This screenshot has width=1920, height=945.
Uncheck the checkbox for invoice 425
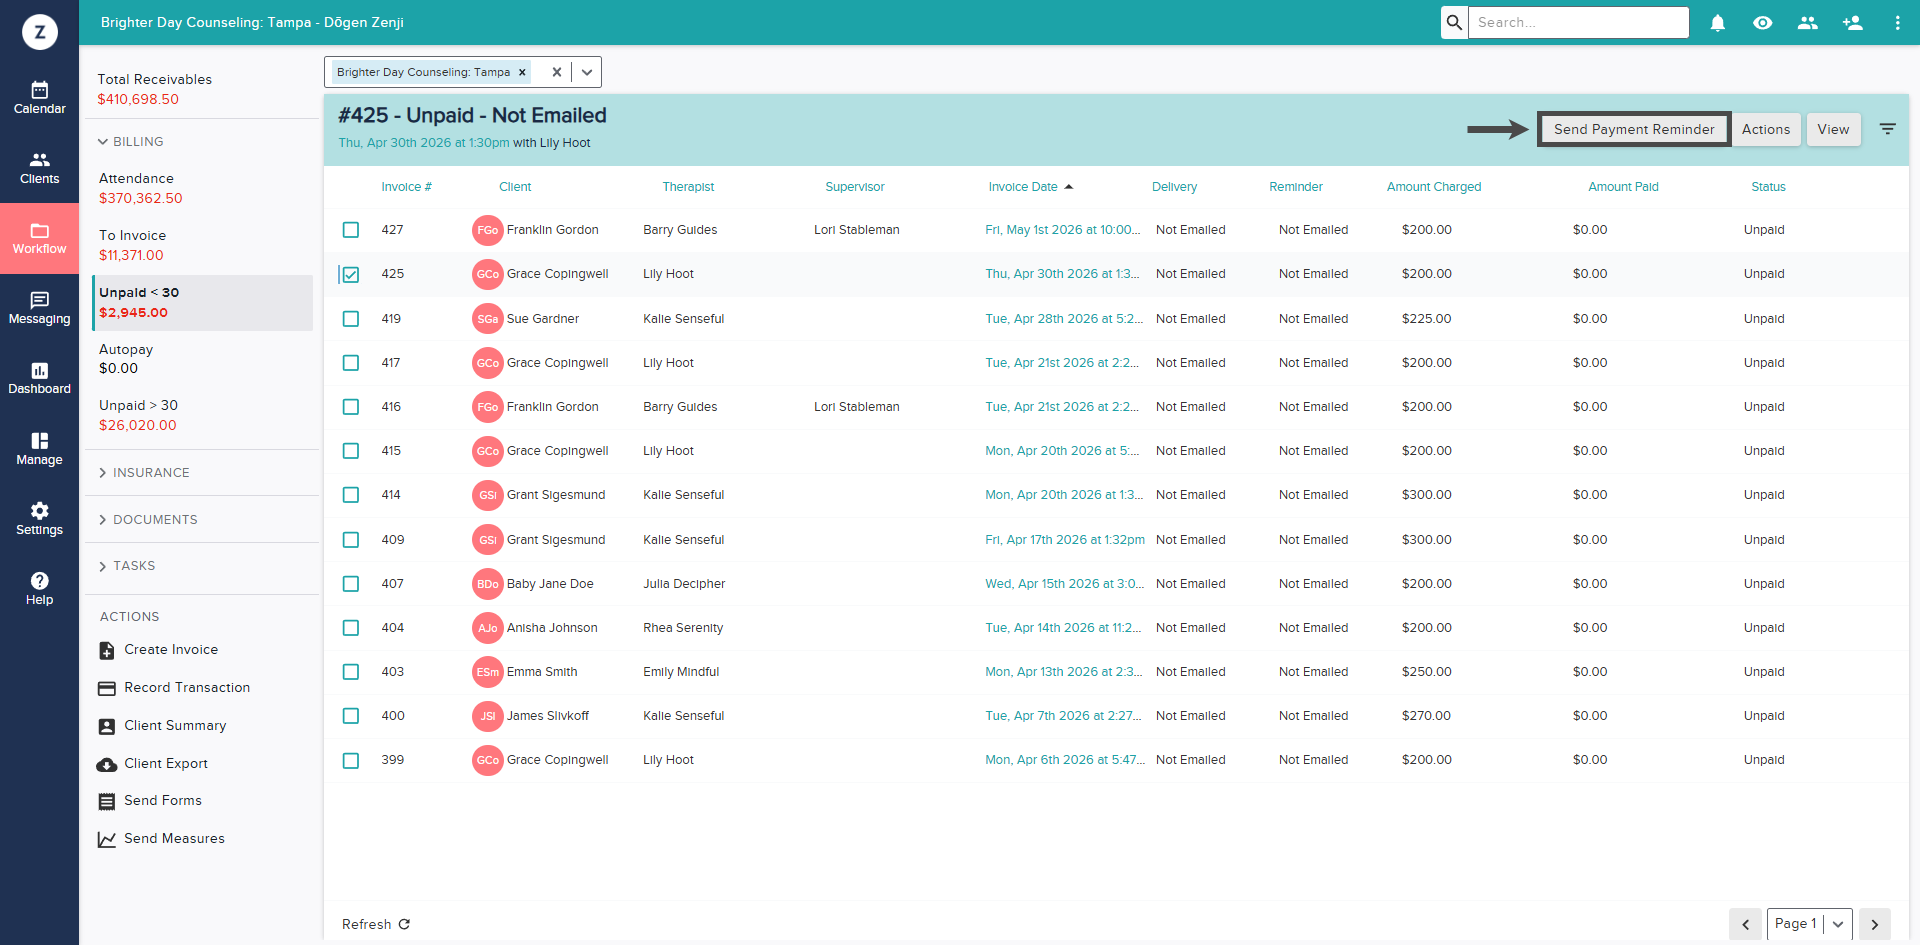pos(351,274)
